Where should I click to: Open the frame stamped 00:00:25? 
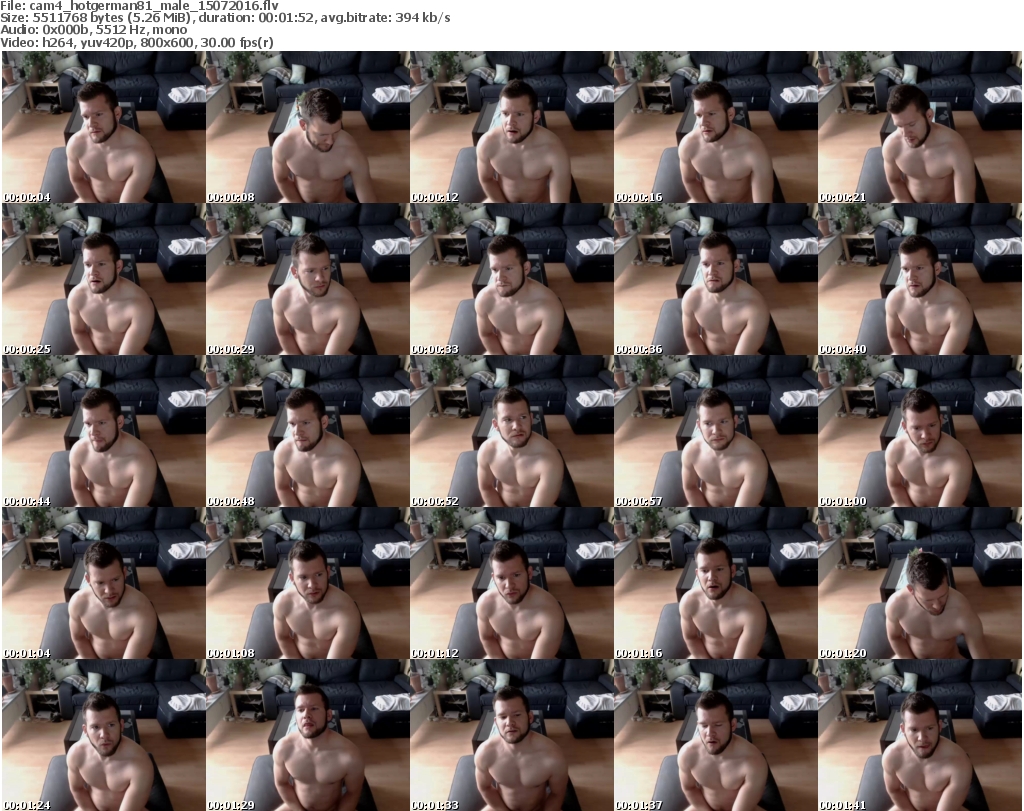[104, 279]
